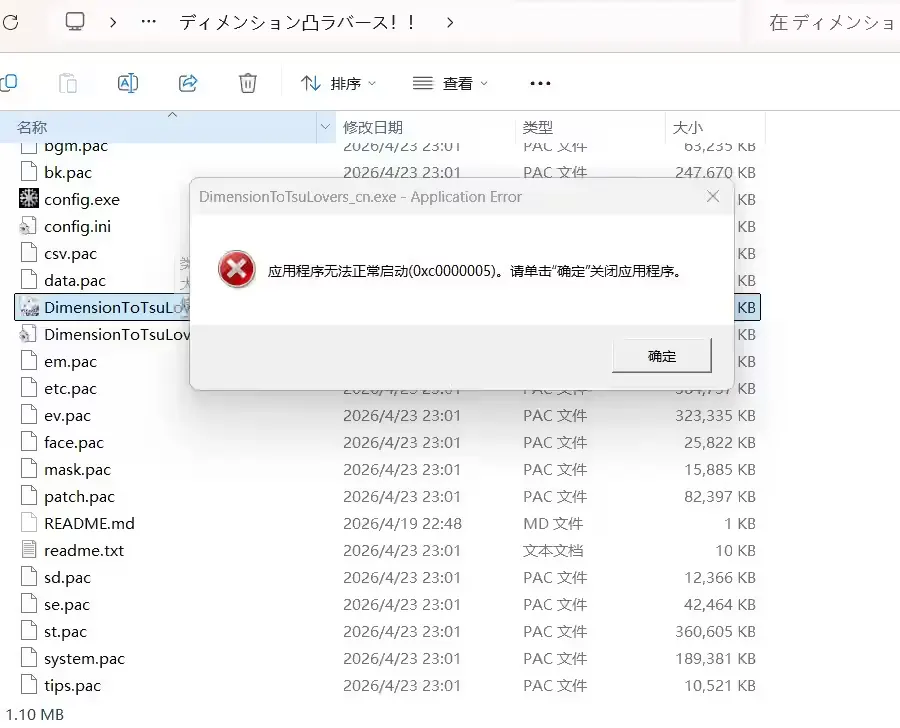Select config.ini file icon

pyautogui.click(x=29, y=226)
